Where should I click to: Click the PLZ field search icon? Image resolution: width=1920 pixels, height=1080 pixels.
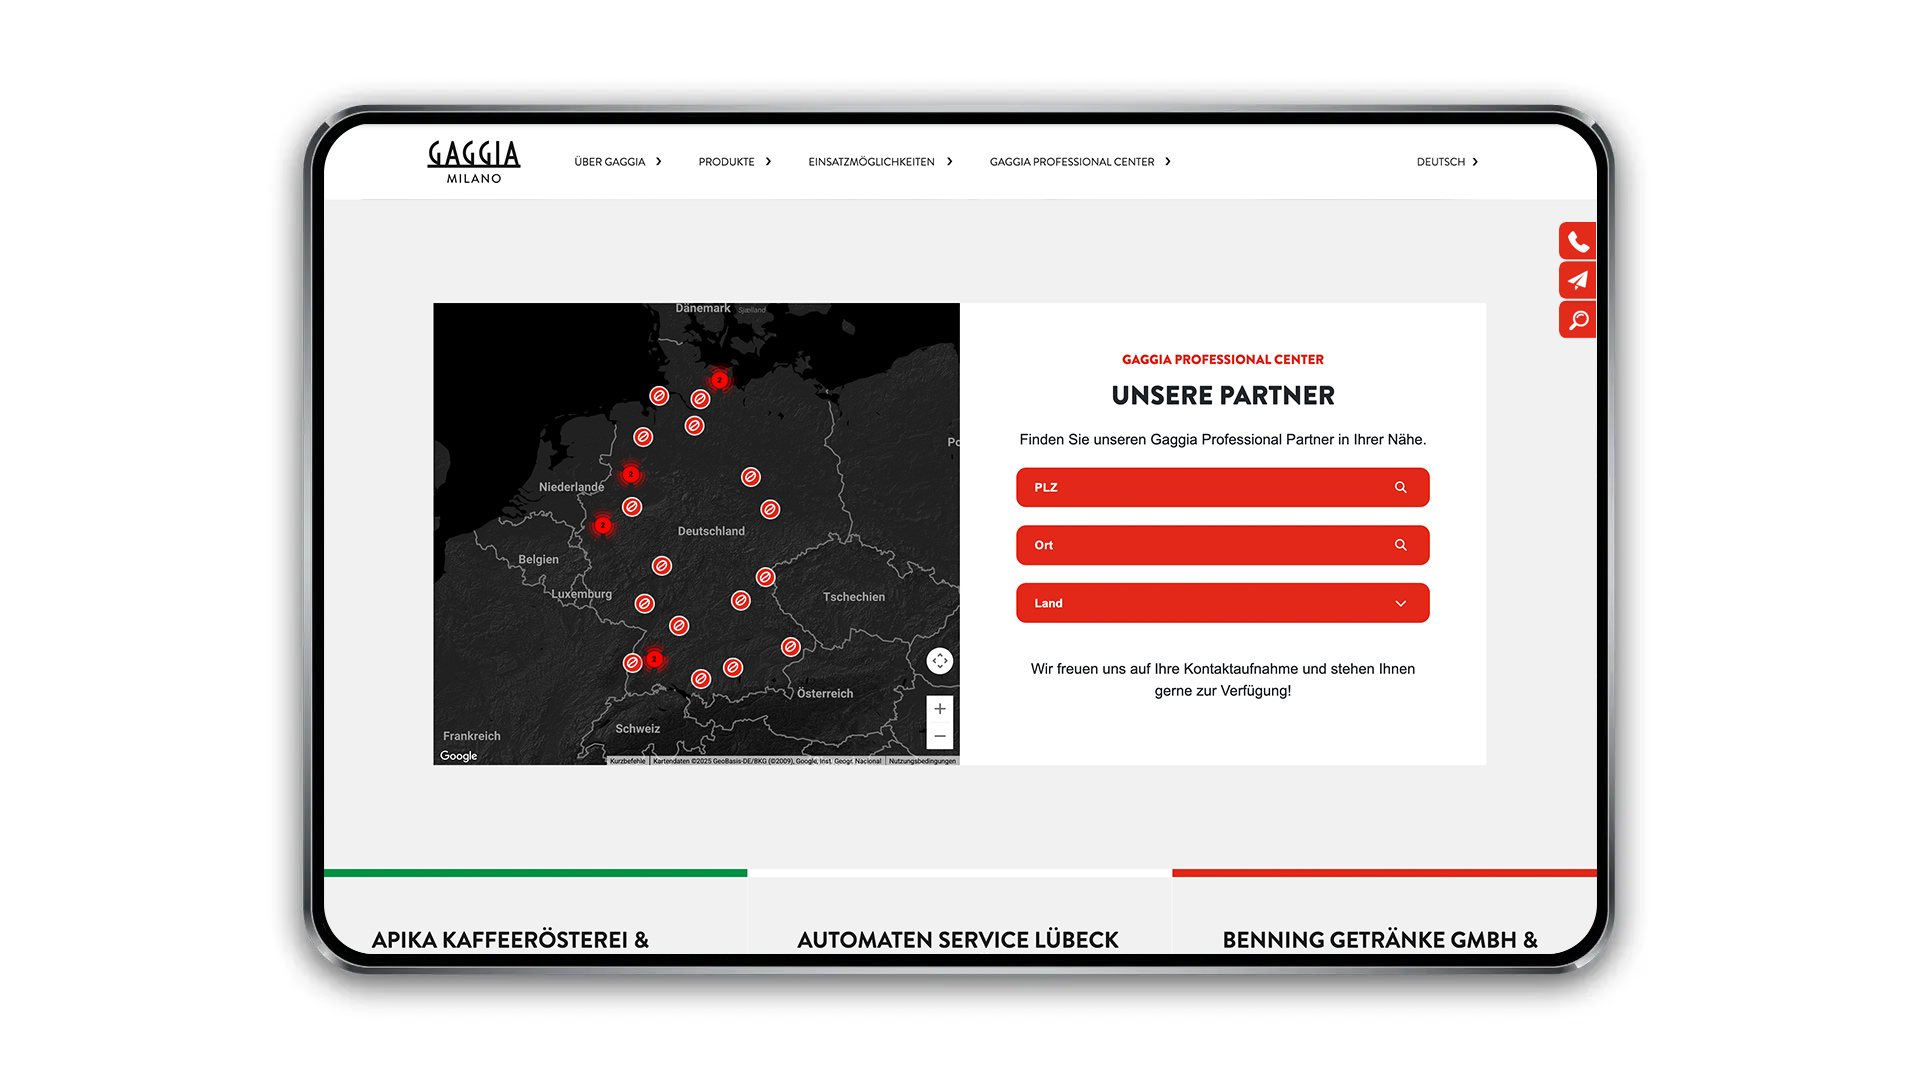click(1400, 487)
